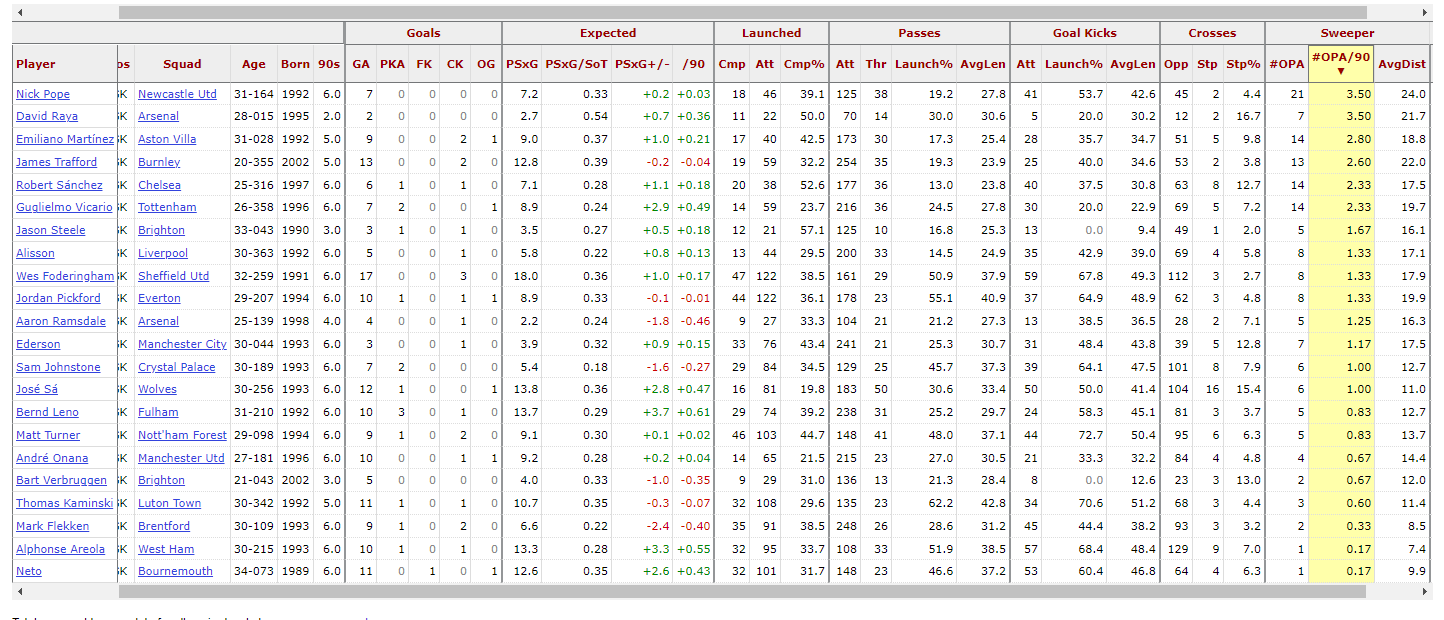
Task: Go to Tottenham squad page
Action: tap(167, 208)
